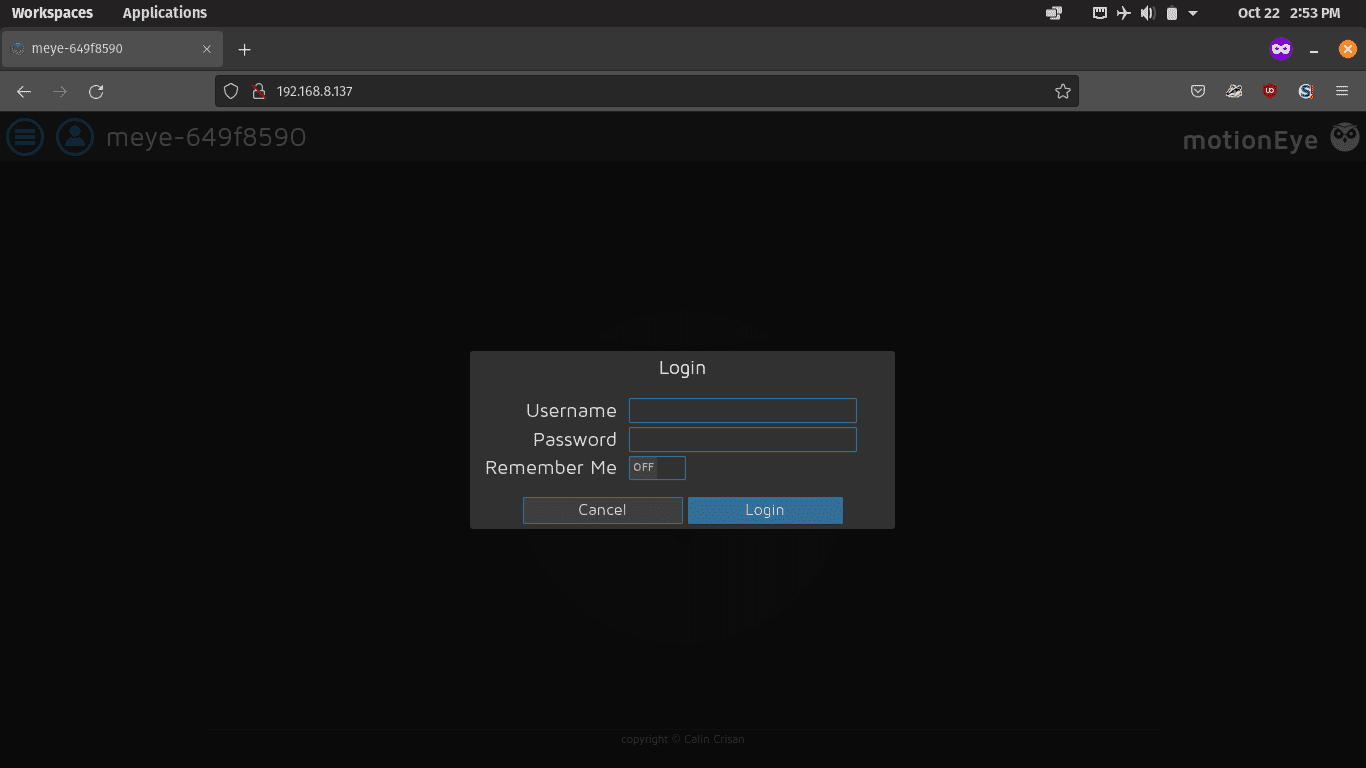
Task: Open the uBlock Origin extension
Action: click(1269, 91)
